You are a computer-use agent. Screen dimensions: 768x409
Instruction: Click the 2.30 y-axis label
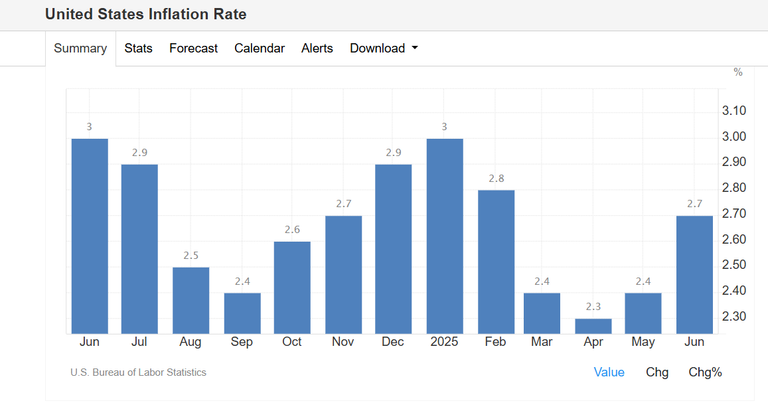734,316
